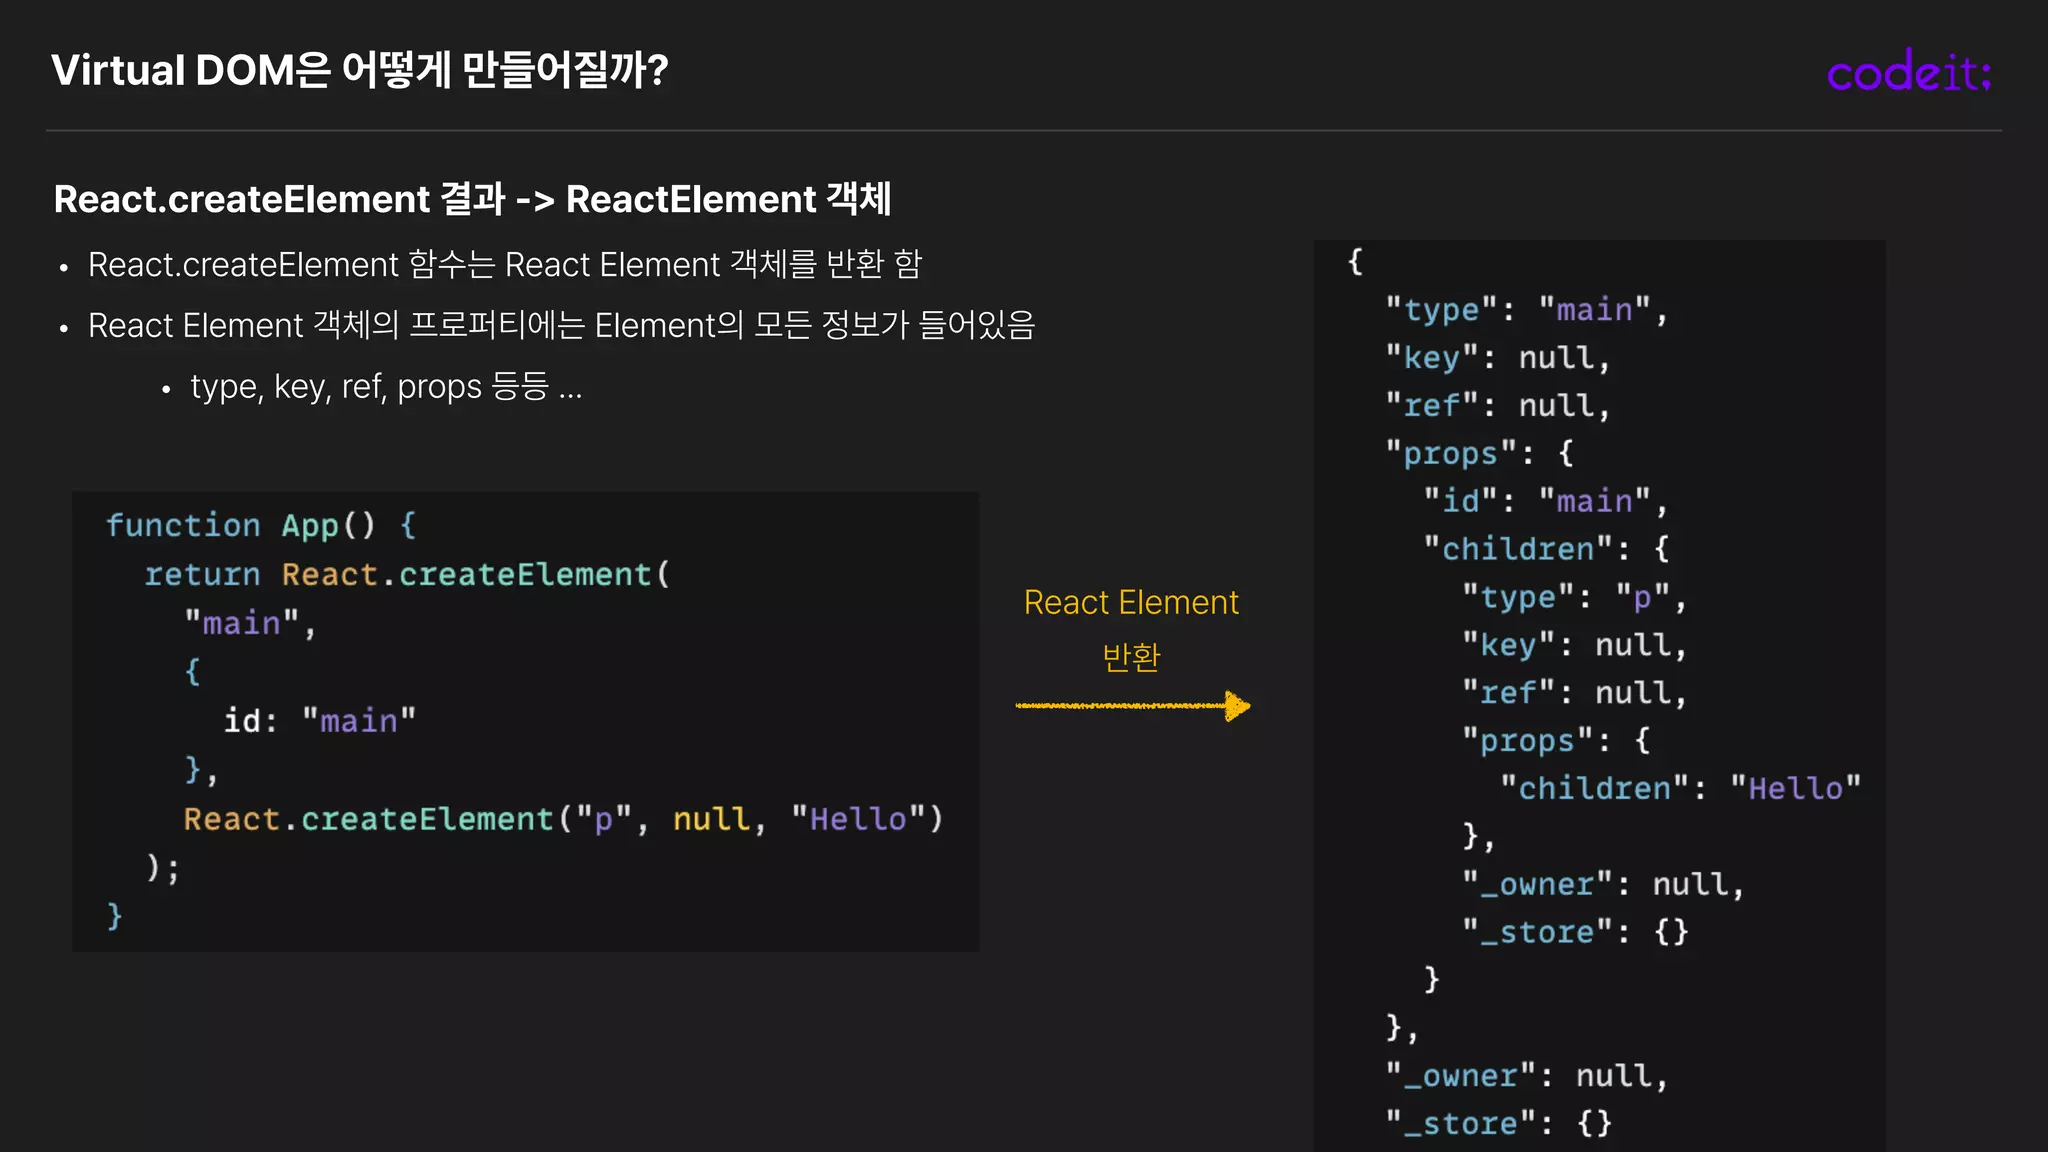Click the last '"_store": {}' line in the JSON

click(1499, 1123)
